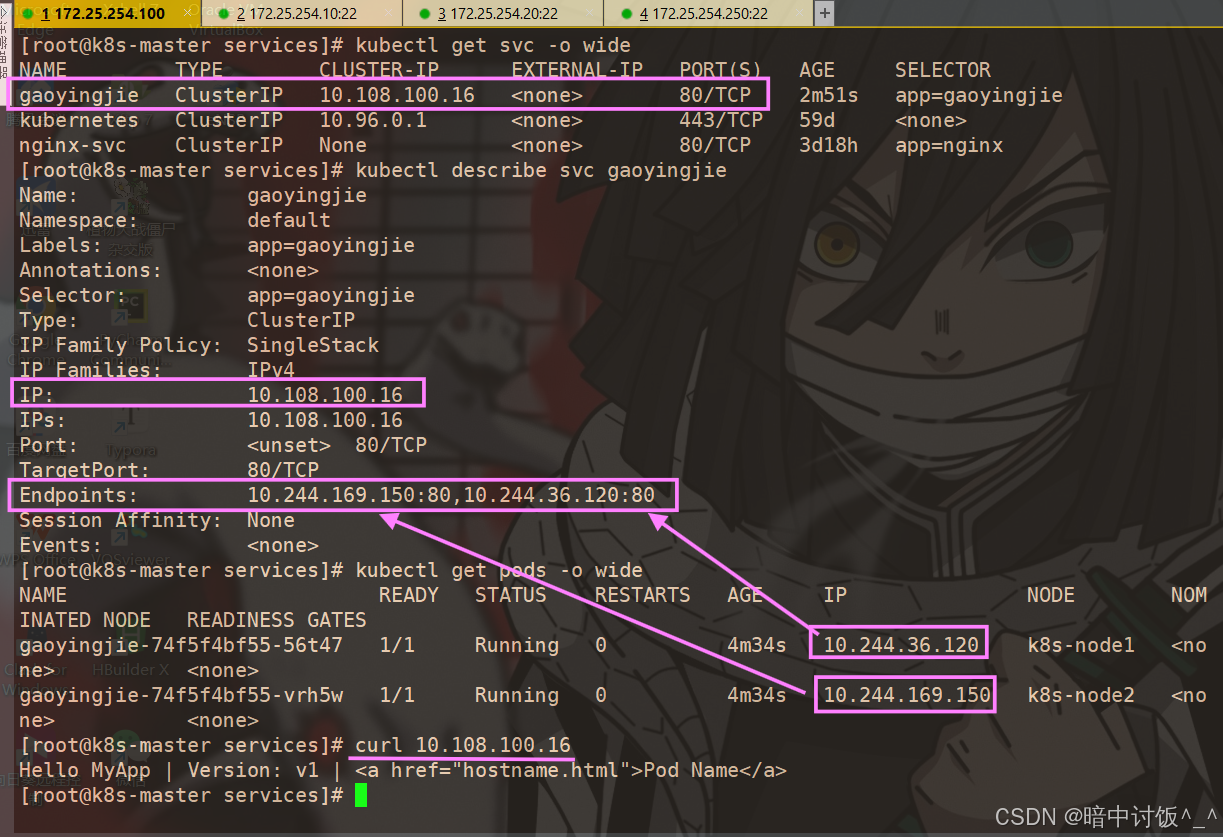Click endpoint 10.244.169.150:80
The height and width of the screenshot is (837, 1223).
pyautogui.click(x=349, y=495)
